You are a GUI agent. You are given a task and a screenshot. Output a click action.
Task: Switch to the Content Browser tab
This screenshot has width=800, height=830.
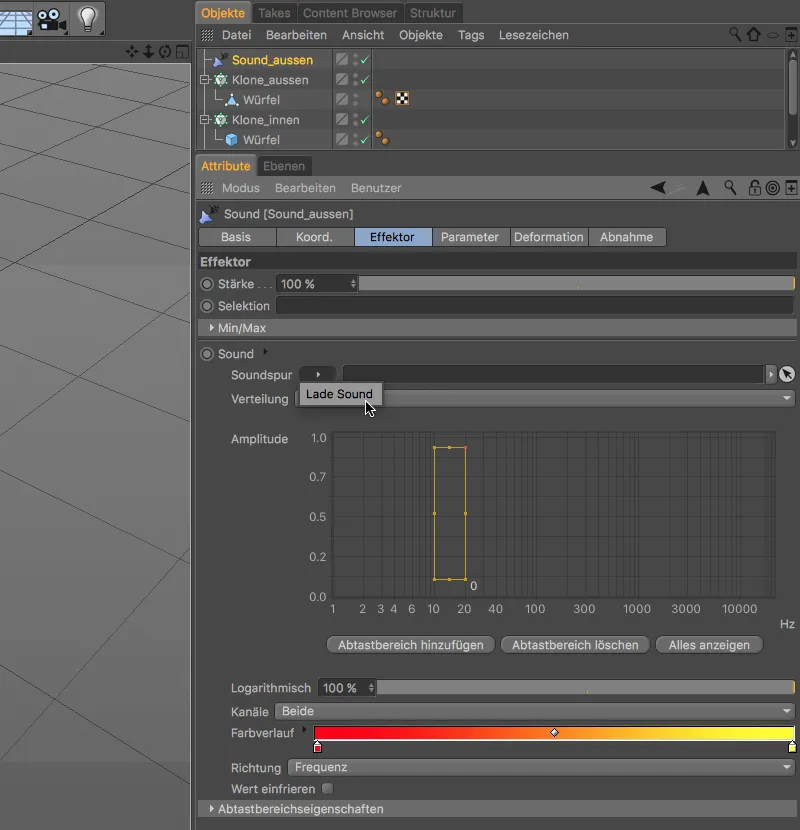(x=349, y=13)
